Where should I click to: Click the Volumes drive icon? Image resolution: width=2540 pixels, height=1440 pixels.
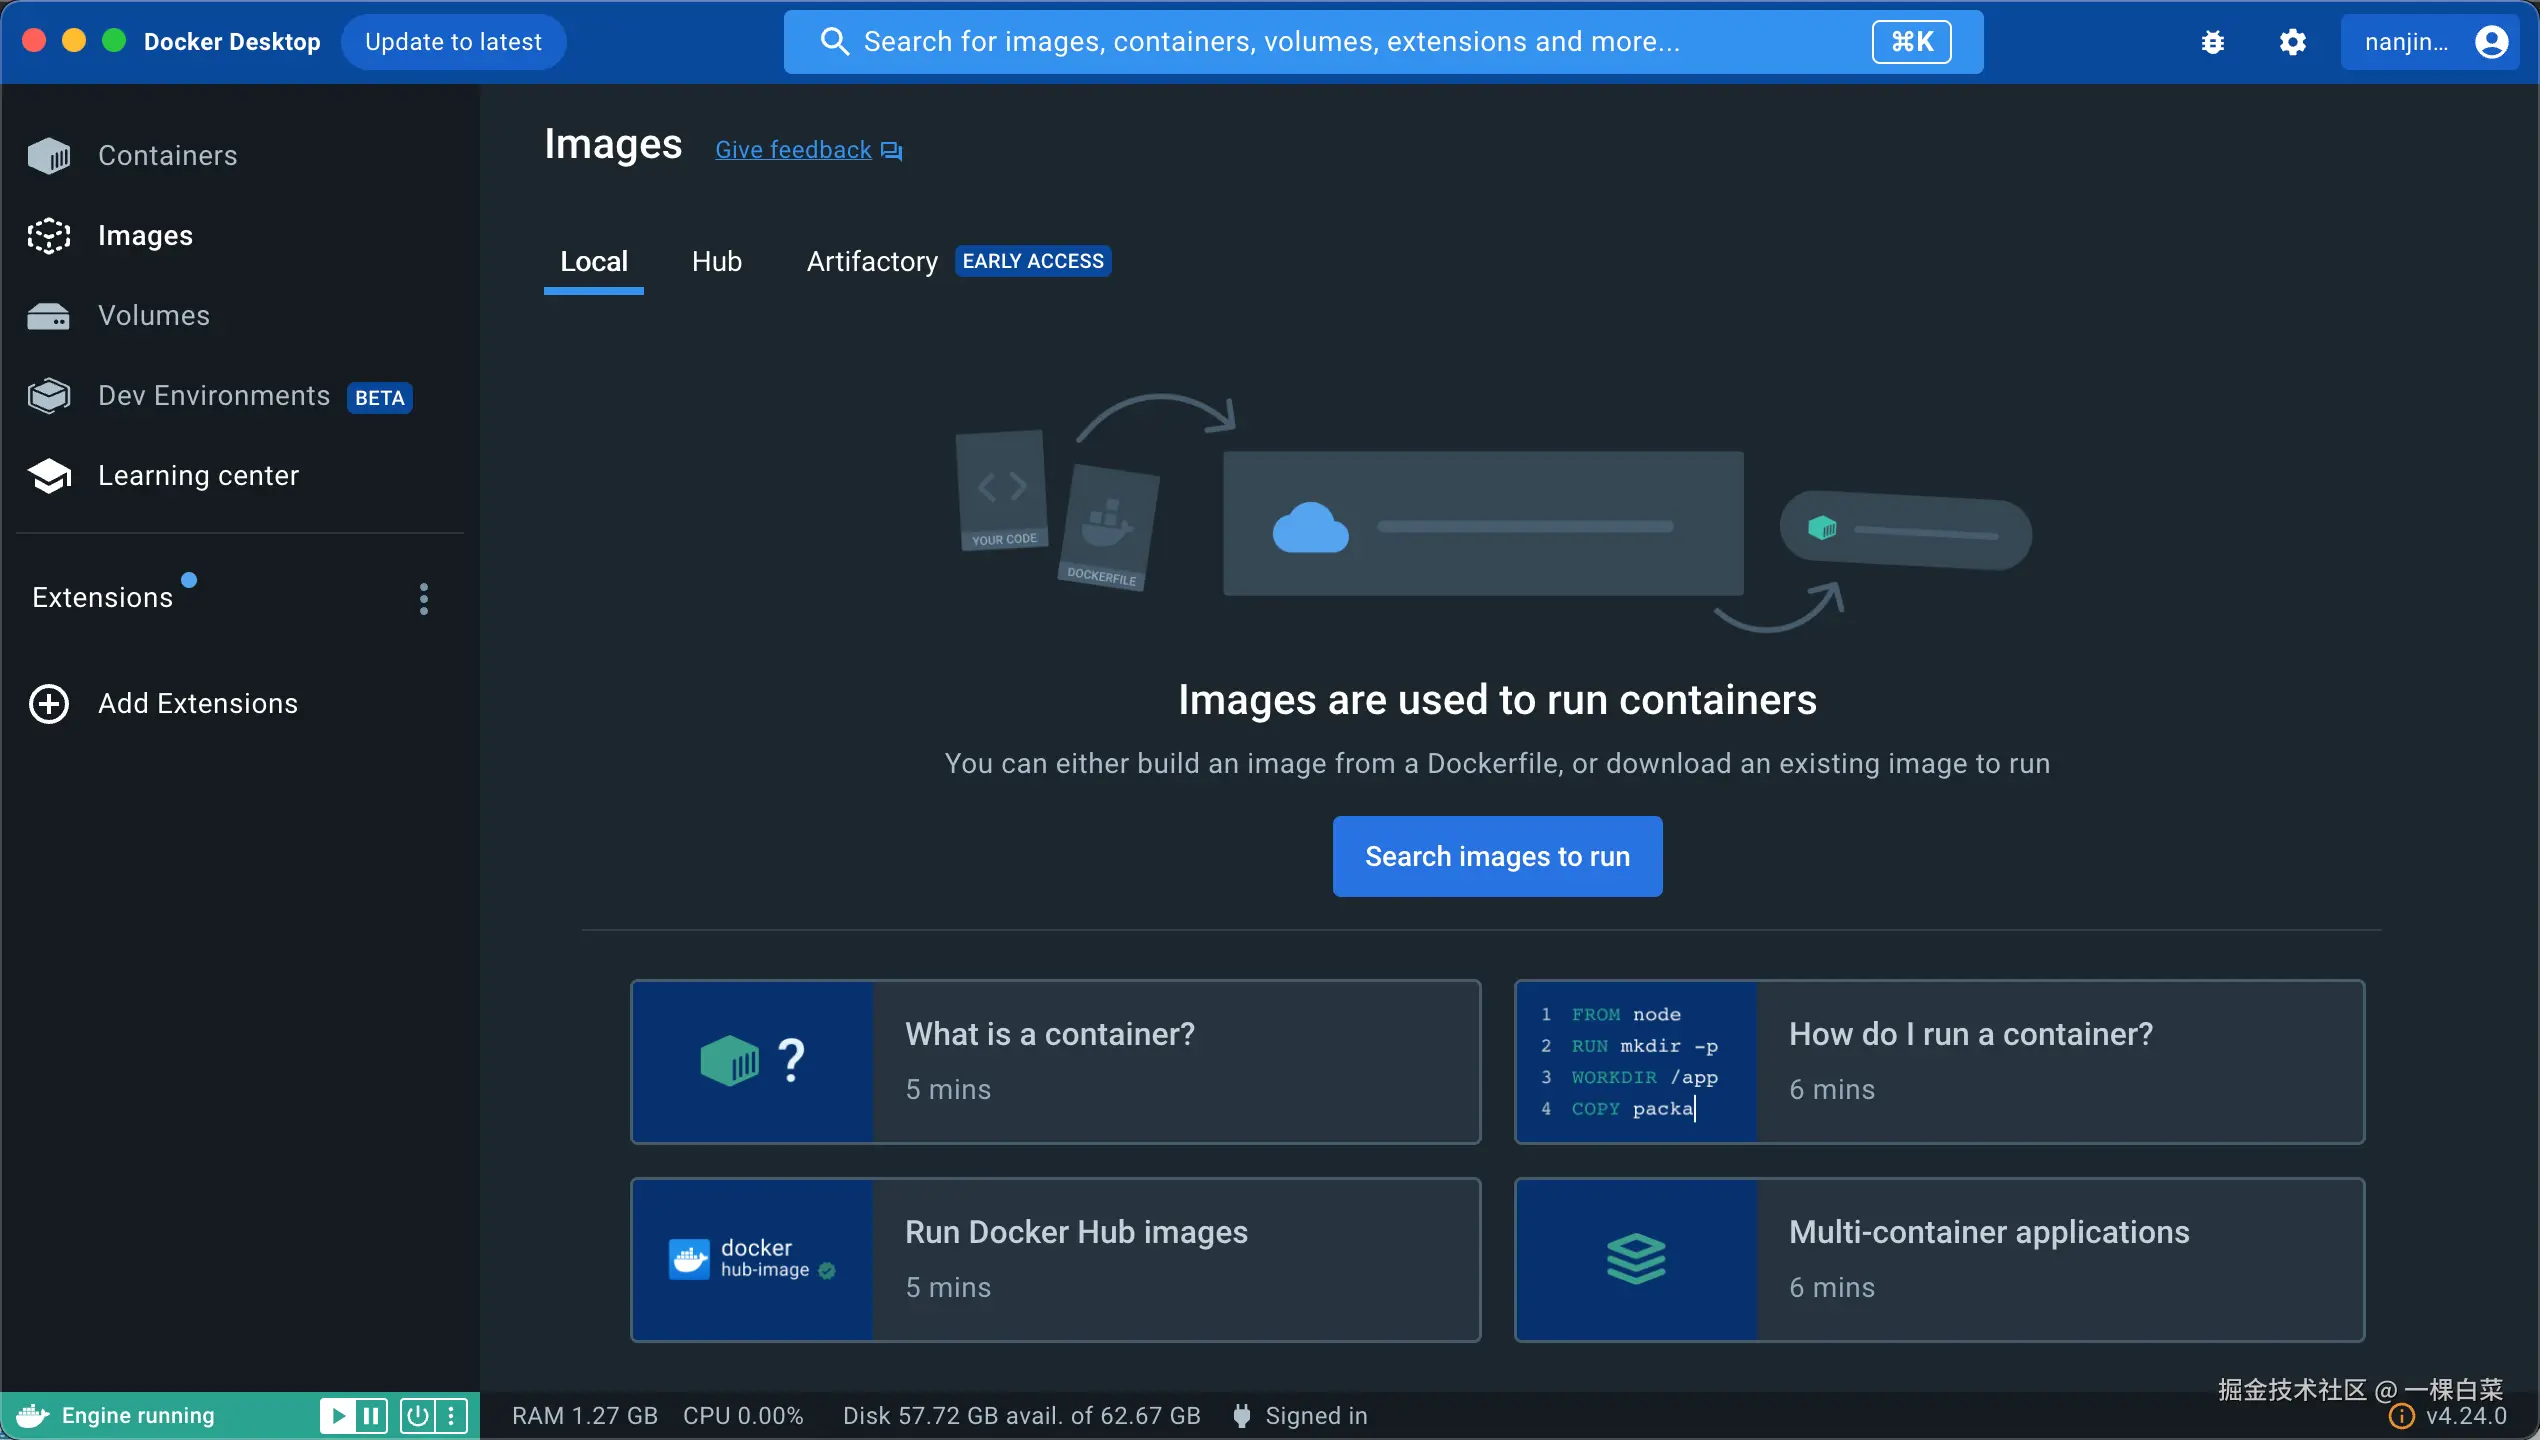pos(48,316)
